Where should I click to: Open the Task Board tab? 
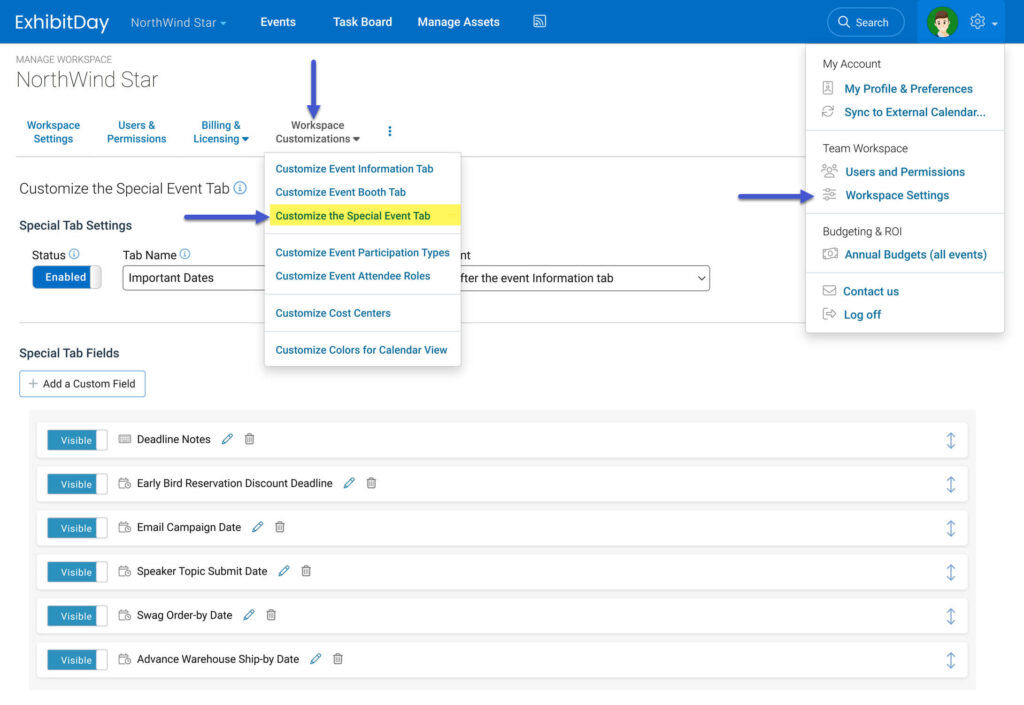point(362,22)
